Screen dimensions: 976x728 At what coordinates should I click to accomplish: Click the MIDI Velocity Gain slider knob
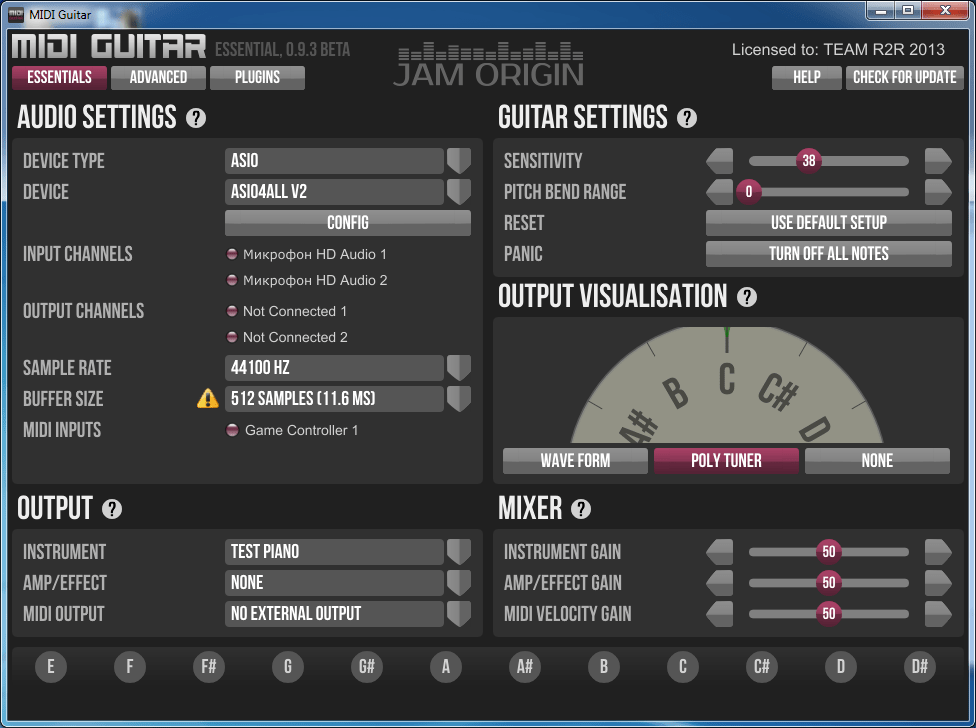(x=828, y=614)
